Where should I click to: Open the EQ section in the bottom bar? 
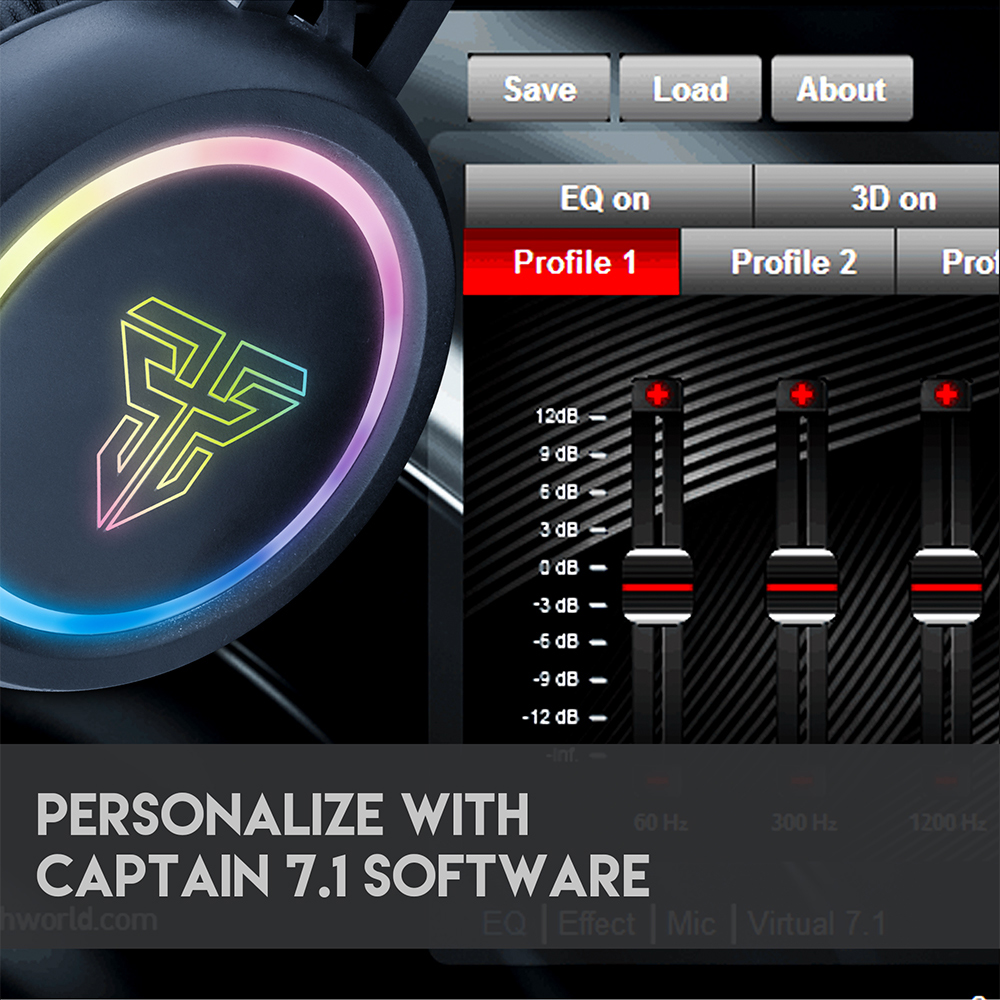pos(504,923)
